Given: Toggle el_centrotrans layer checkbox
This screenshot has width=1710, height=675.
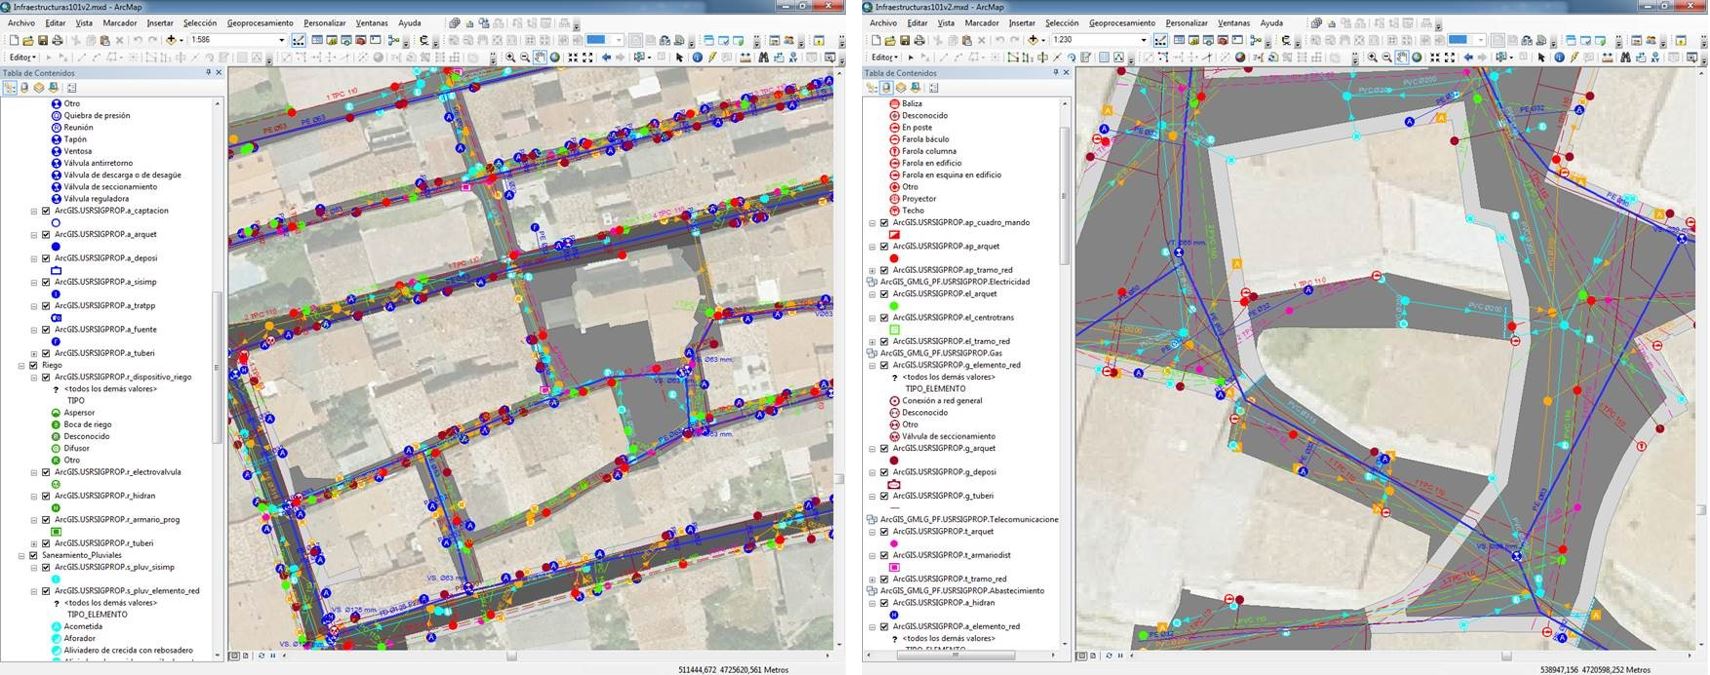Looking at the screenshot, I should (884, 318).
